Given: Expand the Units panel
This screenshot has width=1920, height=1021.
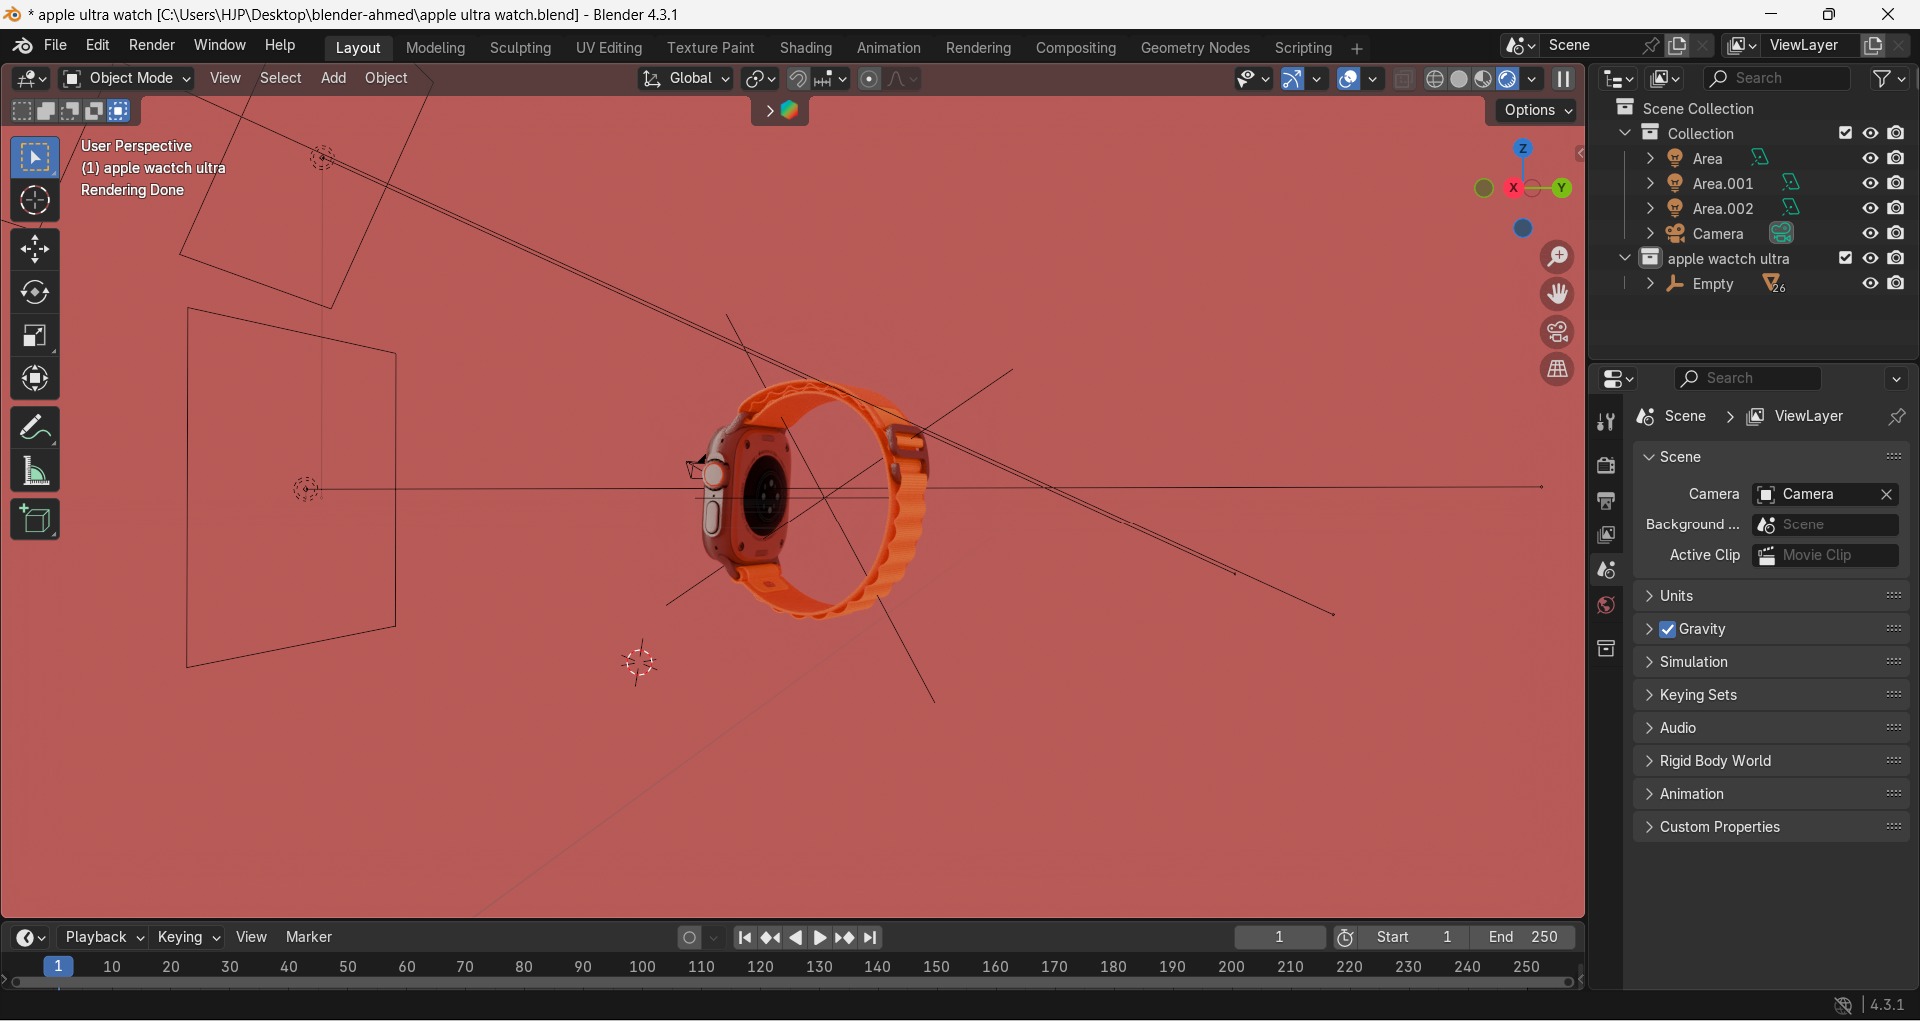Looking at the screenshot, I should tap(1771, 596).
